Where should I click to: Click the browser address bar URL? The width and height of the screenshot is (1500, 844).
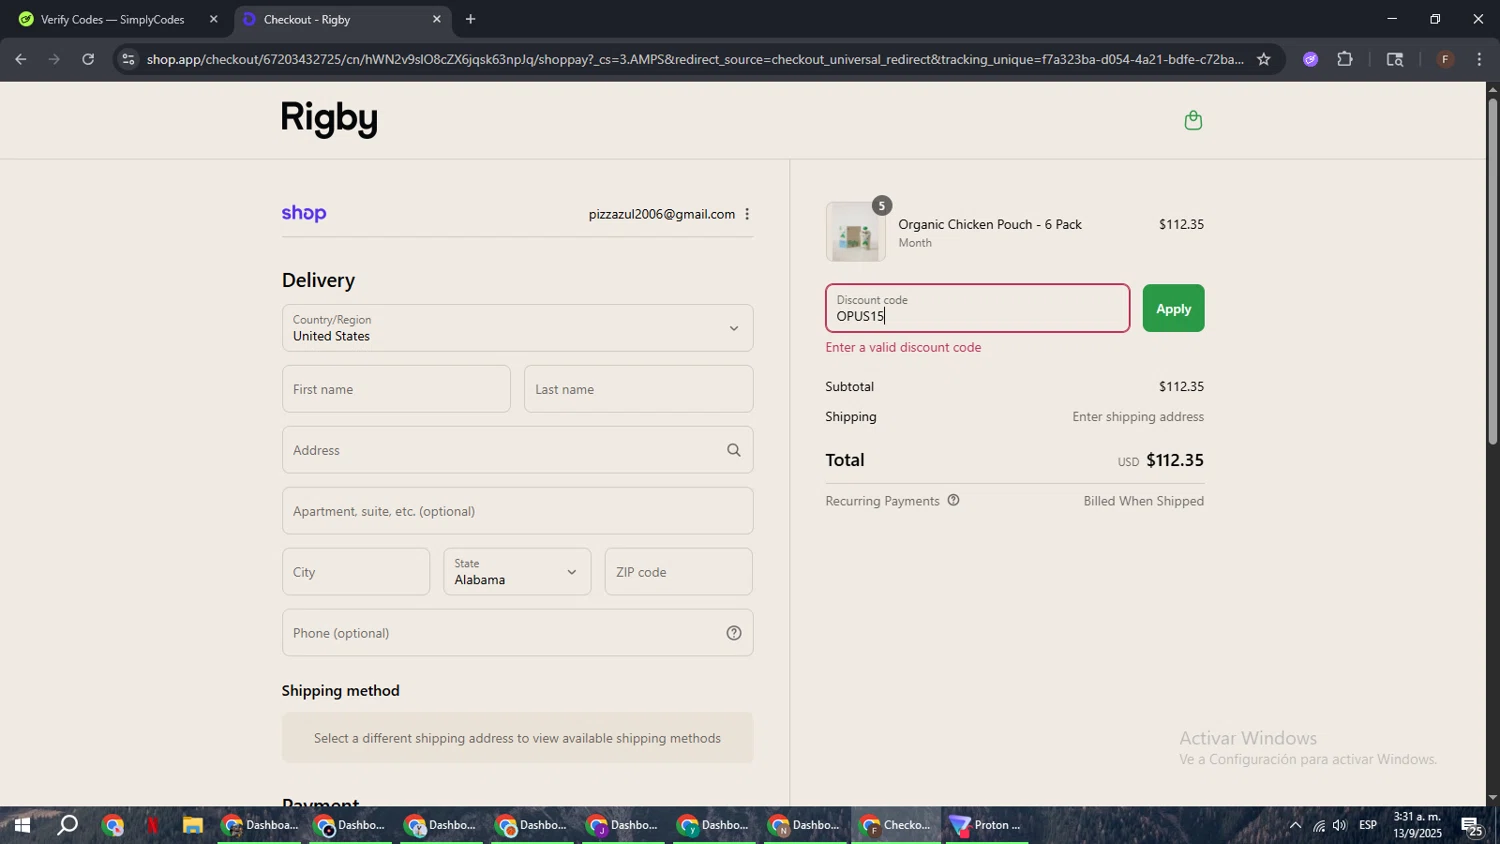point(695,59)
